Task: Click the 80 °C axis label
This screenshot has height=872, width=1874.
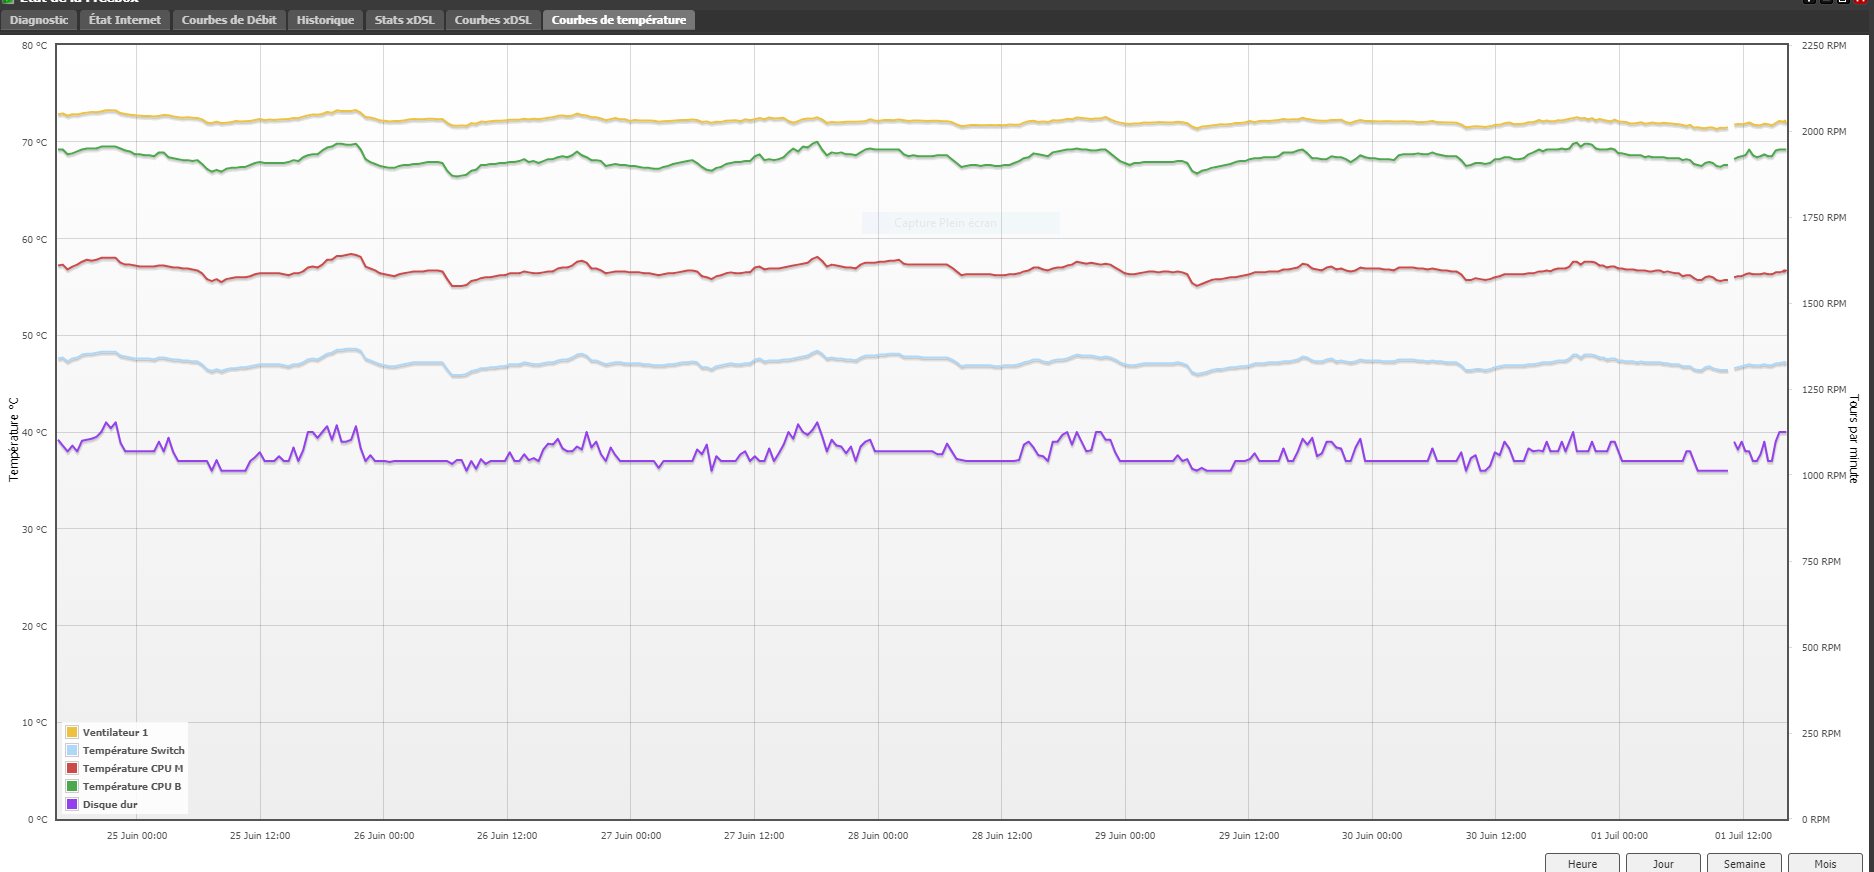Action: tap(35, 45)
